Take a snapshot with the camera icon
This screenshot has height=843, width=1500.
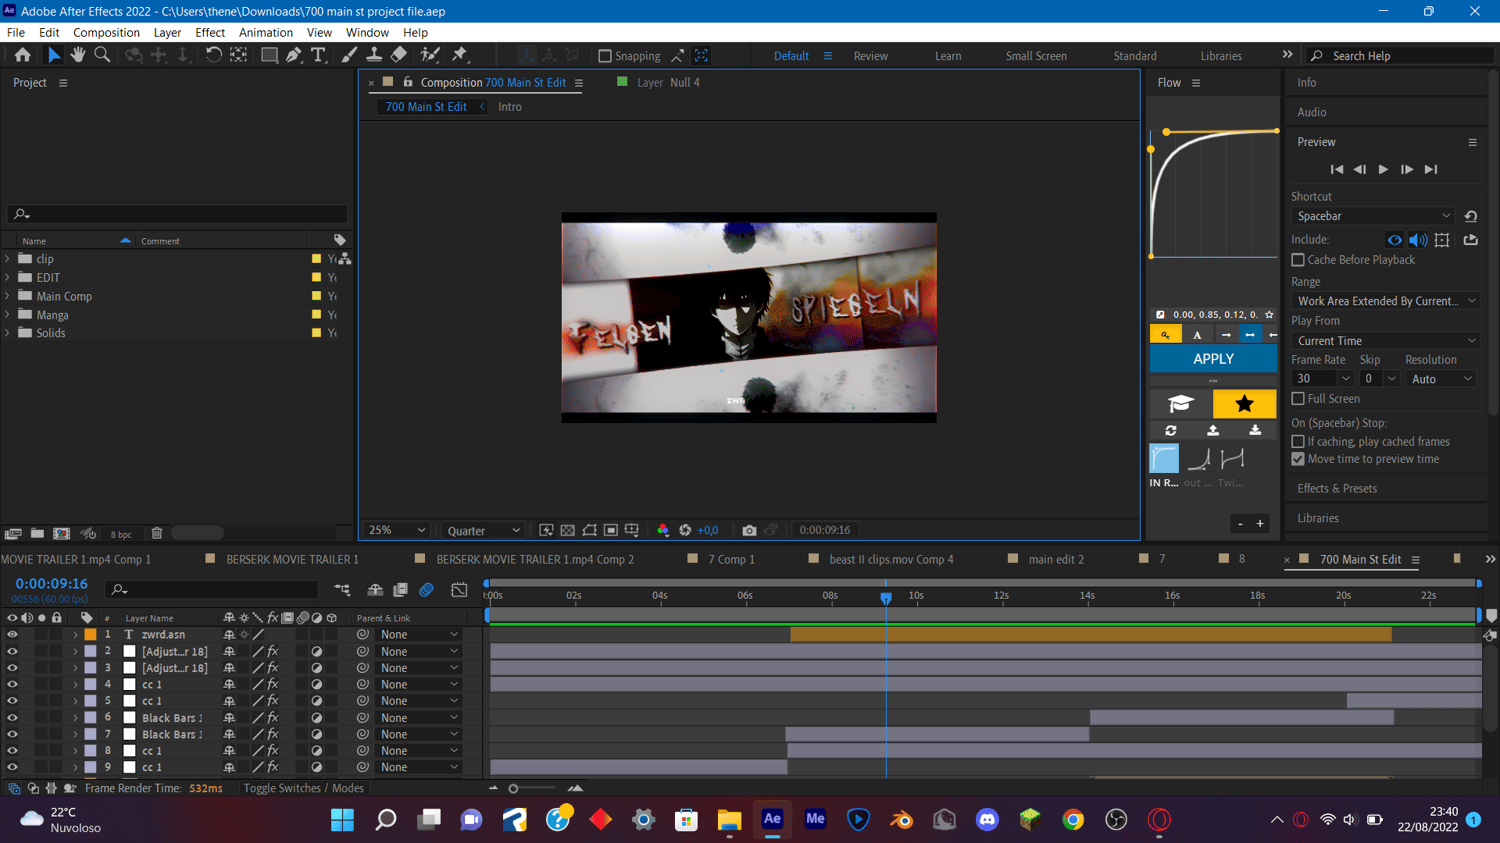pyautogui.click(x=749, y=530)
